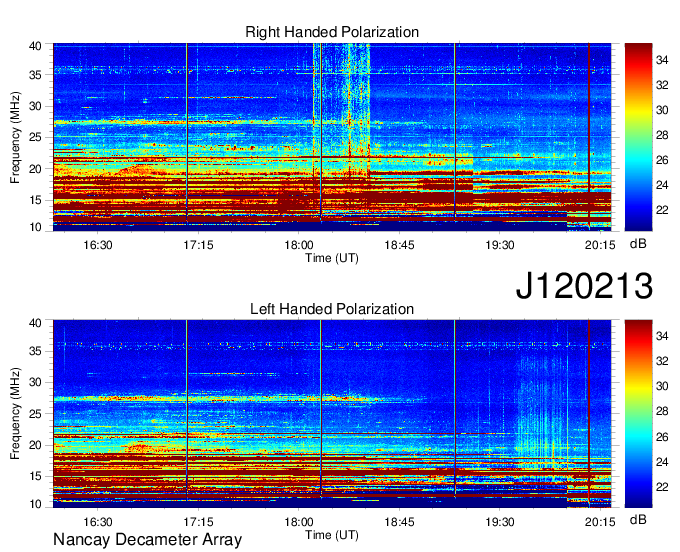Screen dimensions: 680x552
Task: Click the 25 MHz tick label on top plot
Action: 35,137
